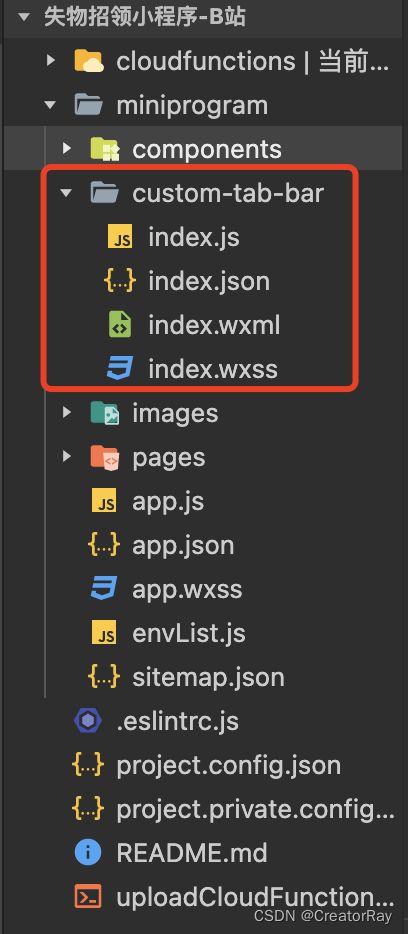The height and width of the screenshot is (934, 408).
Task: Expand the cloudfunctions folder arrow
Action: coord(51,61)
